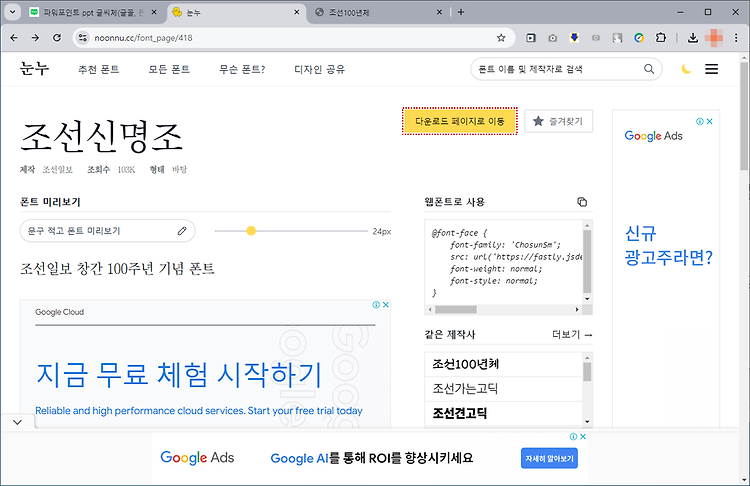Bookmark this page with the star icon

coord(501,38)
